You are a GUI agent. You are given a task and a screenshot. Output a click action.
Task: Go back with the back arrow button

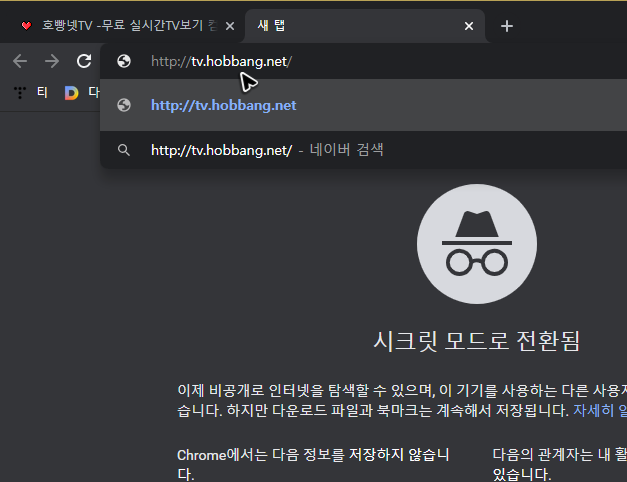20,61
